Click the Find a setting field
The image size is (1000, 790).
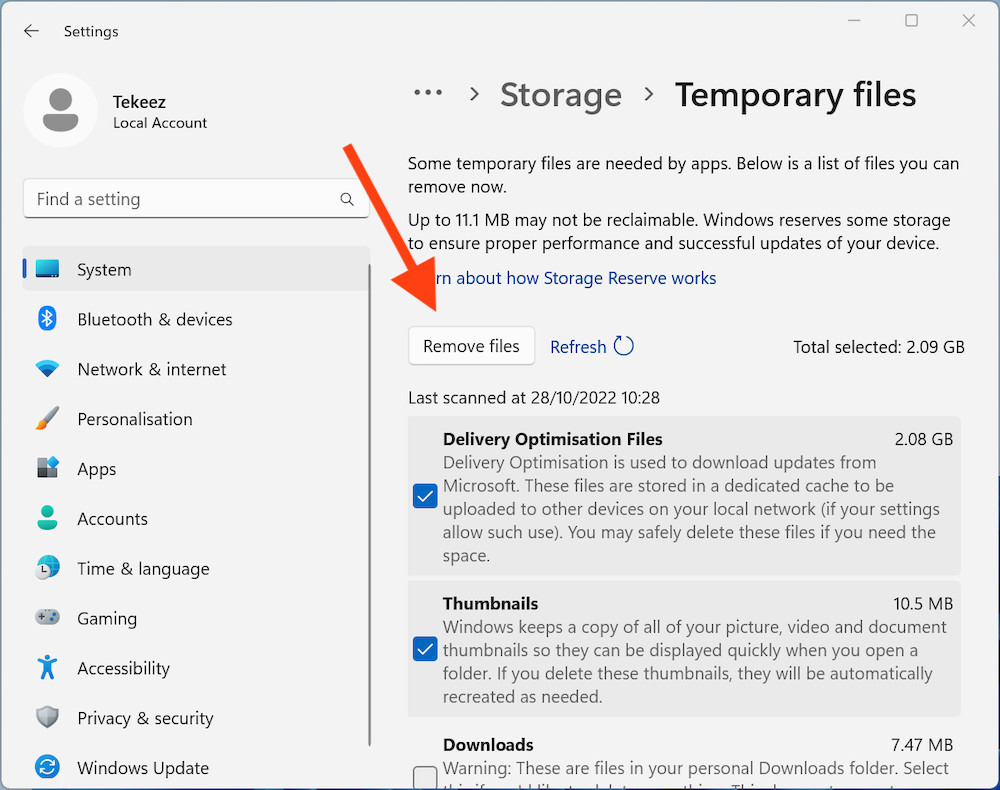[196, 199]
